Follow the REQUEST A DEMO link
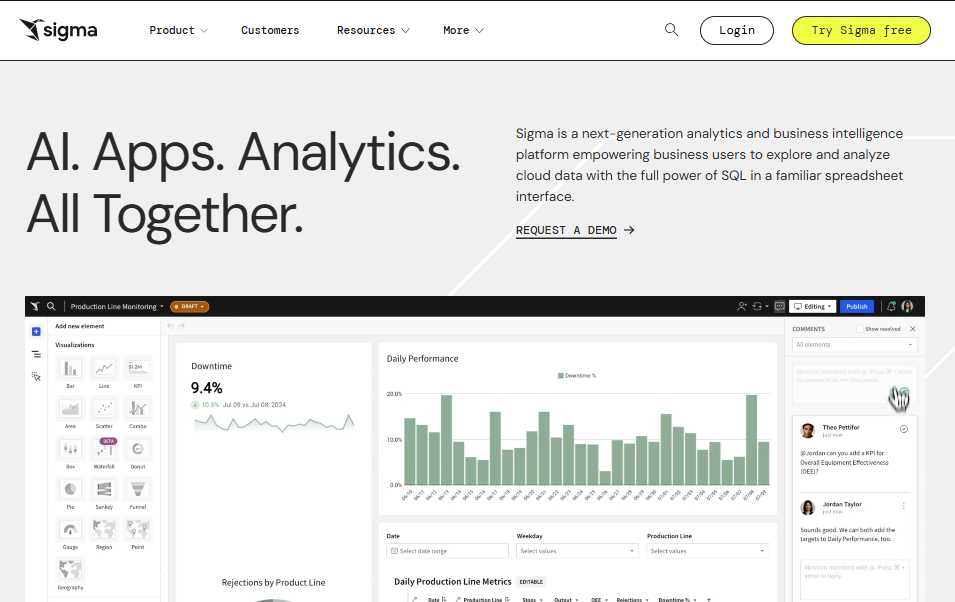Screen dimensions: 955x602 pyautogui.click(x=575, y=230)
